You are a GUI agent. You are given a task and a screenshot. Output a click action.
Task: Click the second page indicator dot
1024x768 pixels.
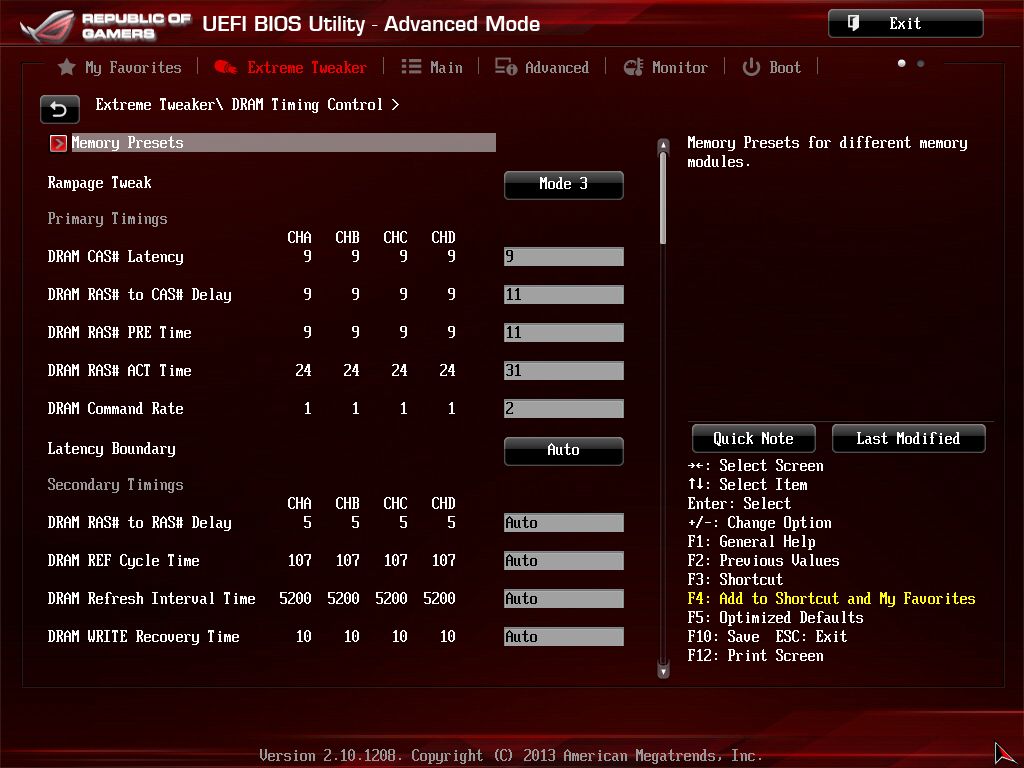920,63
